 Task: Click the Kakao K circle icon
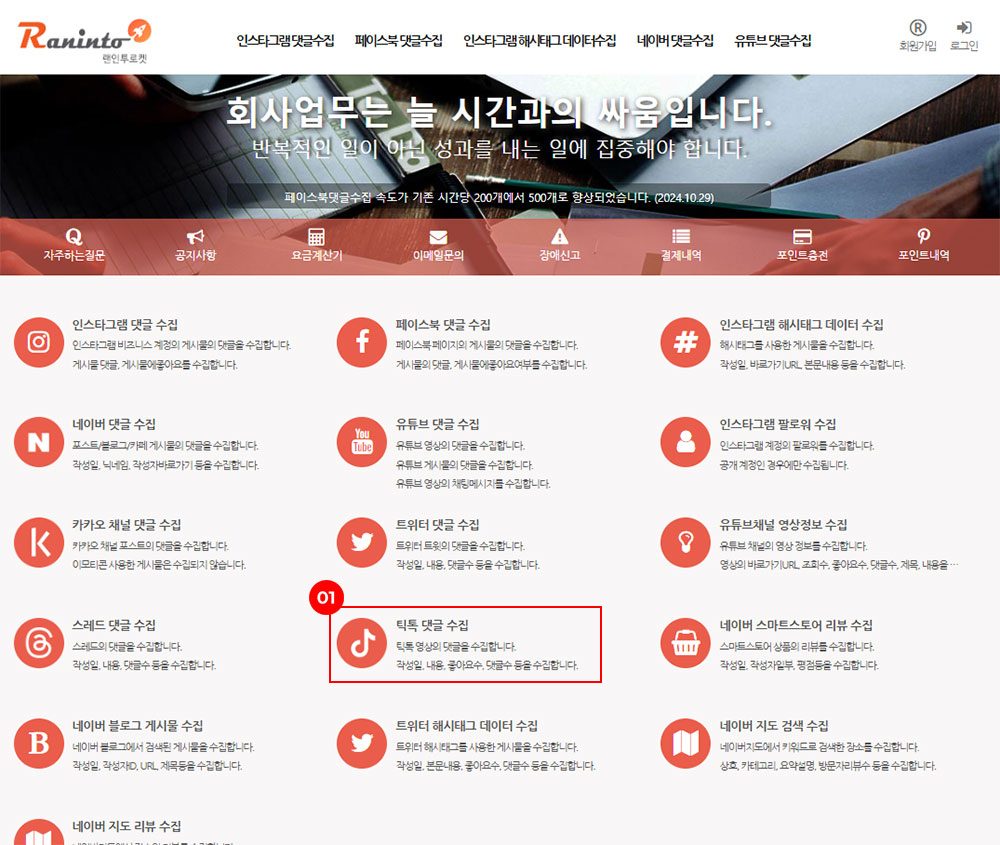[x=39, y=543]
